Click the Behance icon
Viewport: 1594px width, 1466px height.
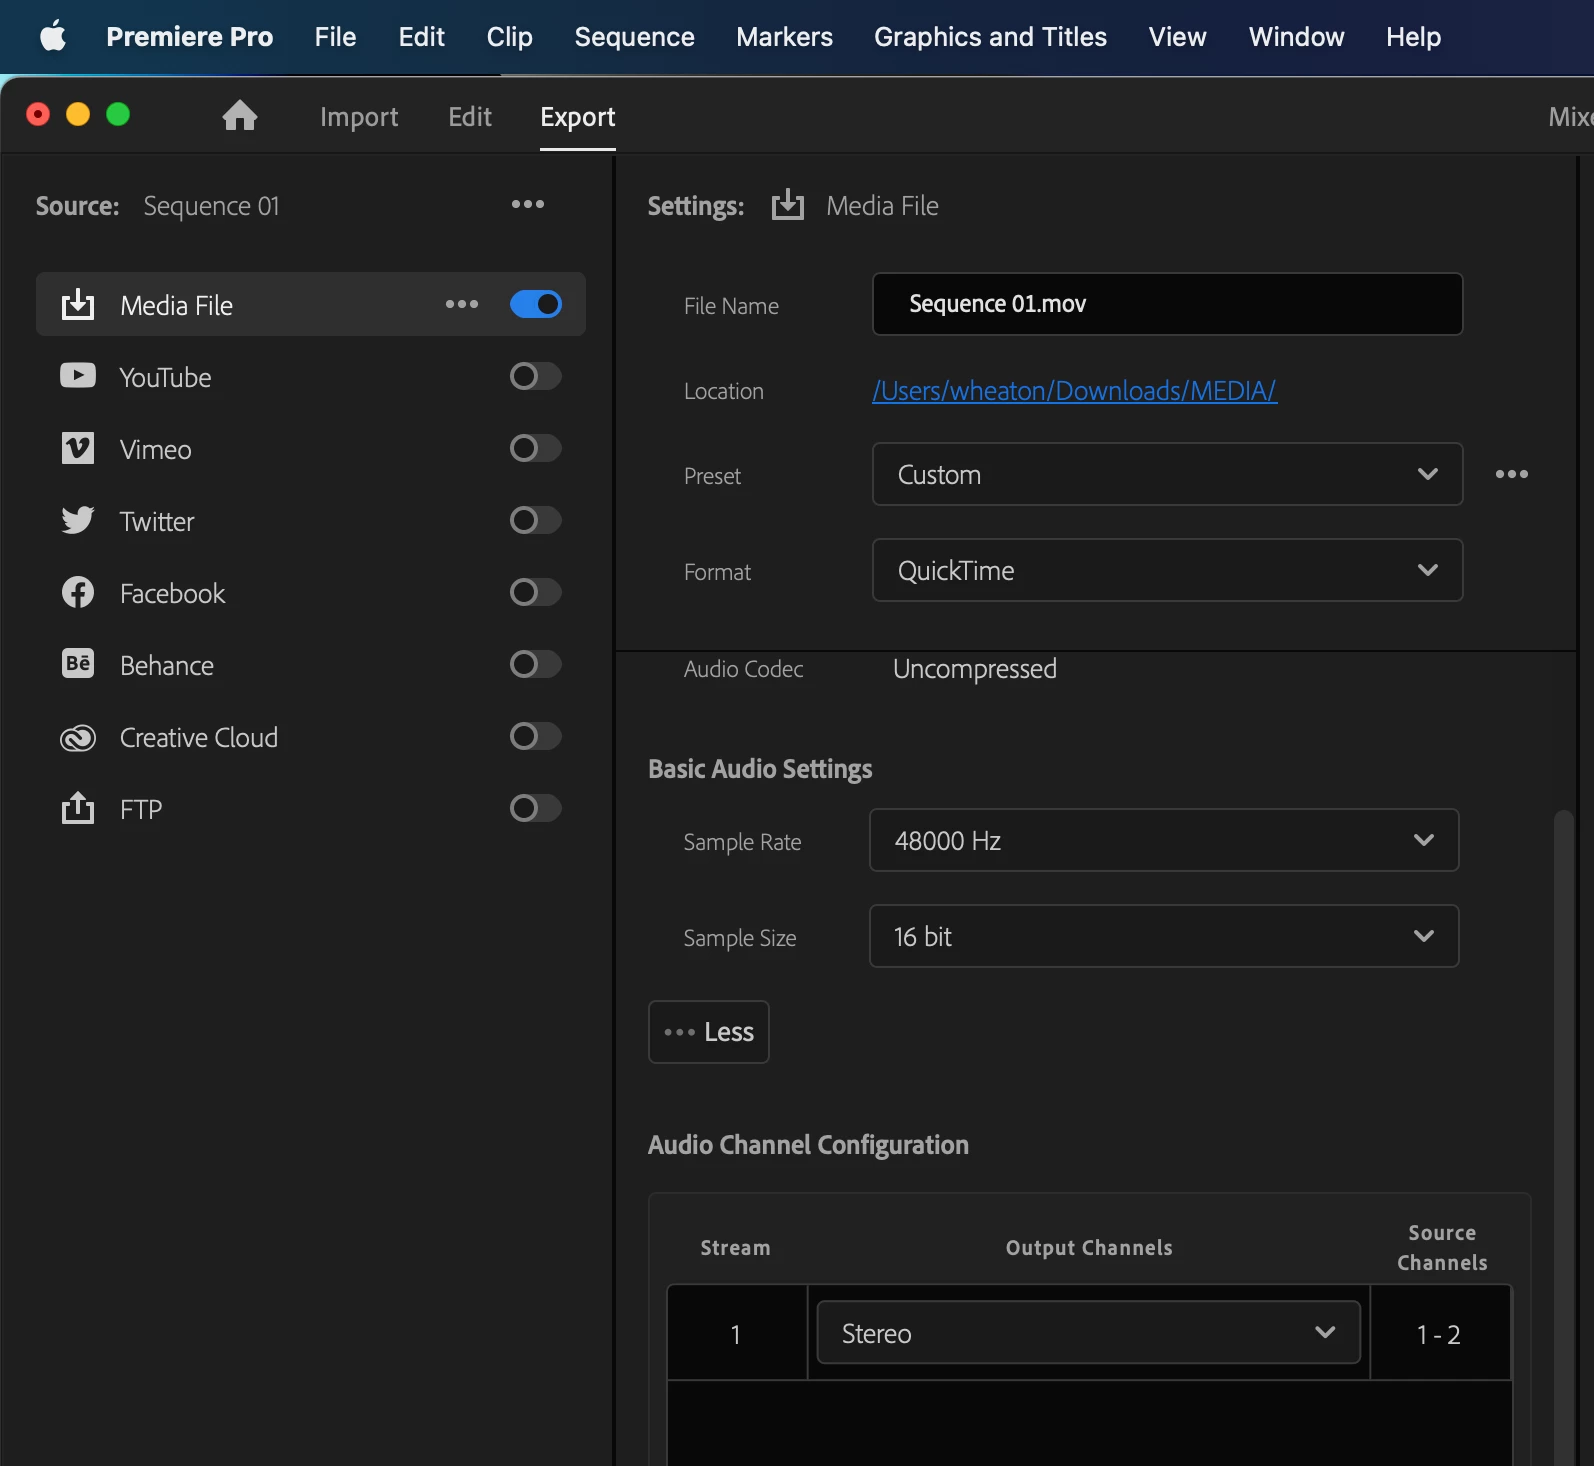(78, 664)
